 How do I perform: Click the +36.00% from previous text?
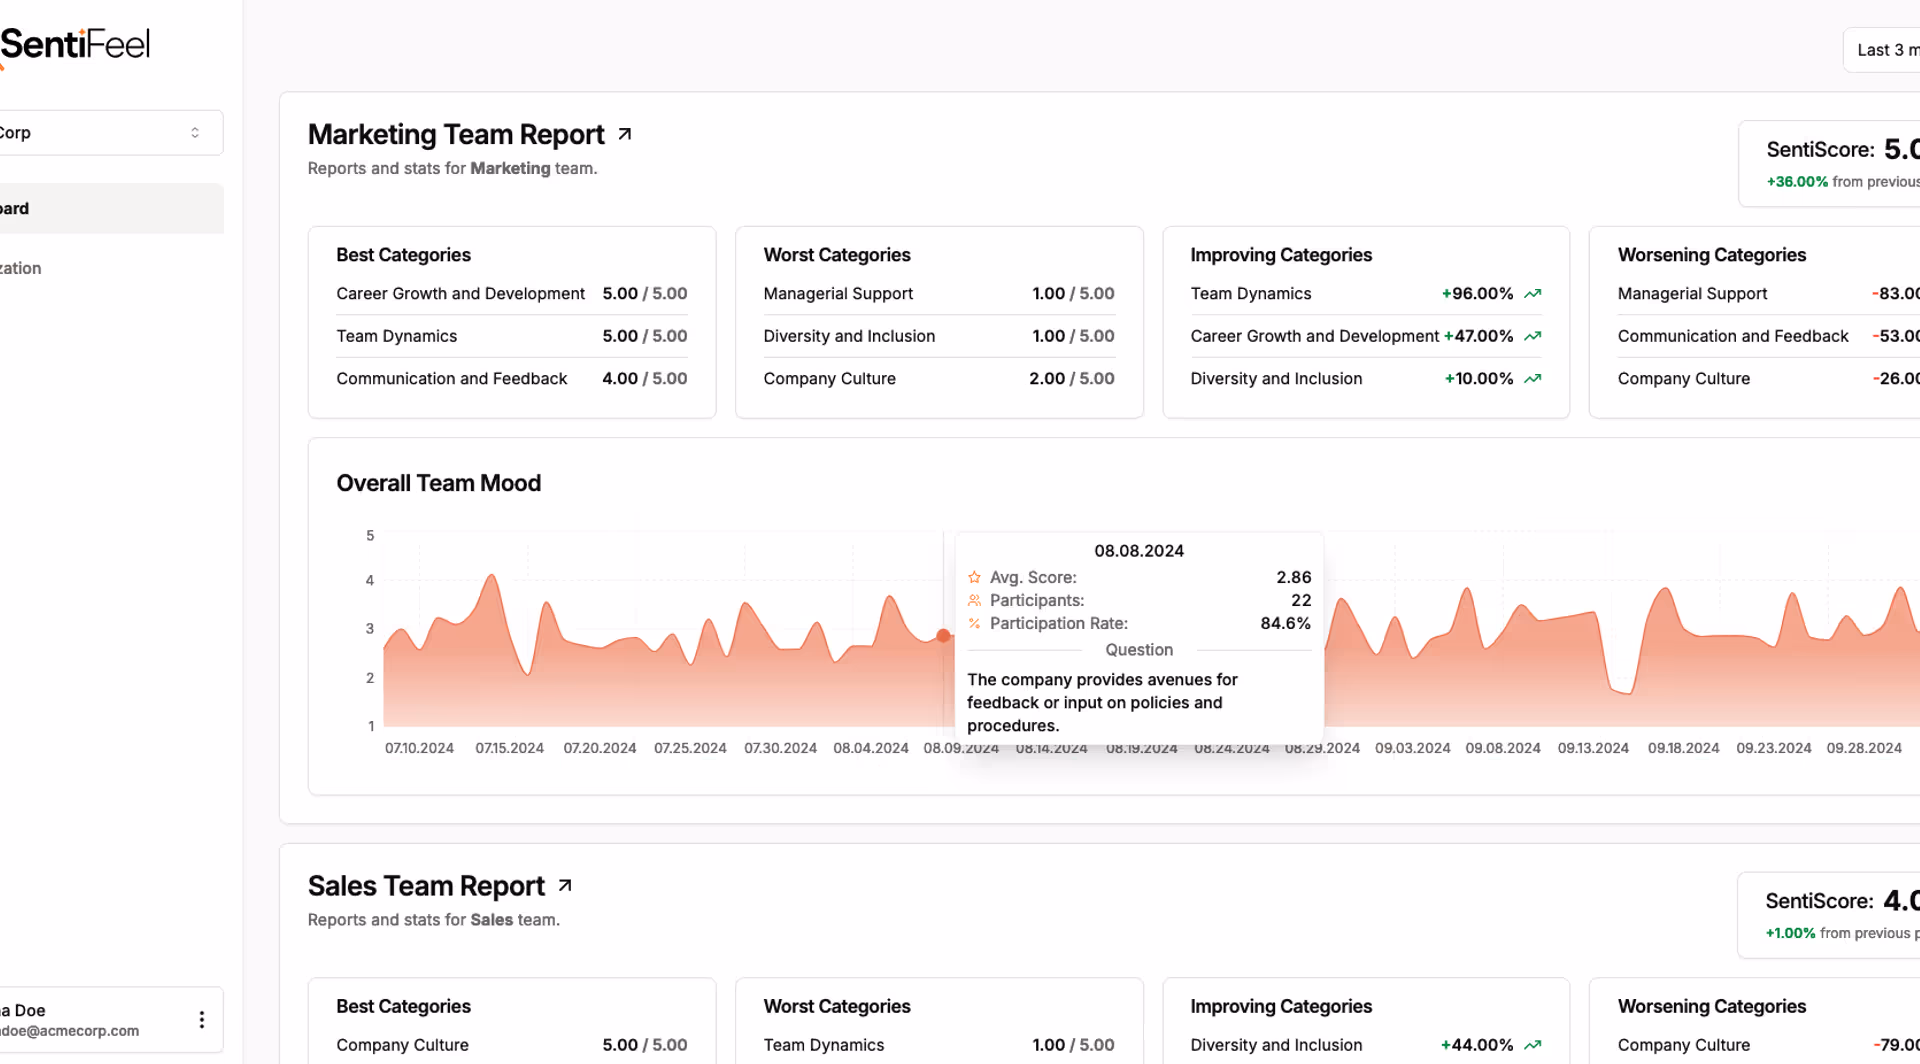[1843, 182]
